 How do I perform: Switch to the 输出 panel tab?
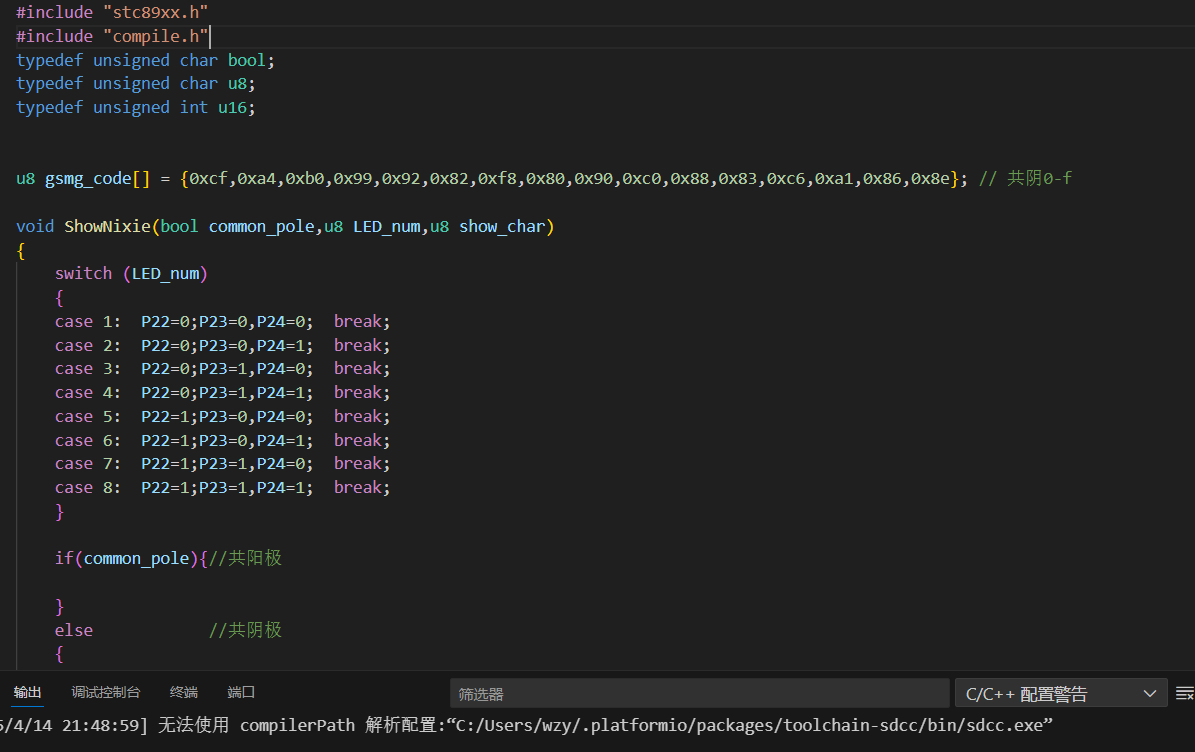click(x=28, y=692)
